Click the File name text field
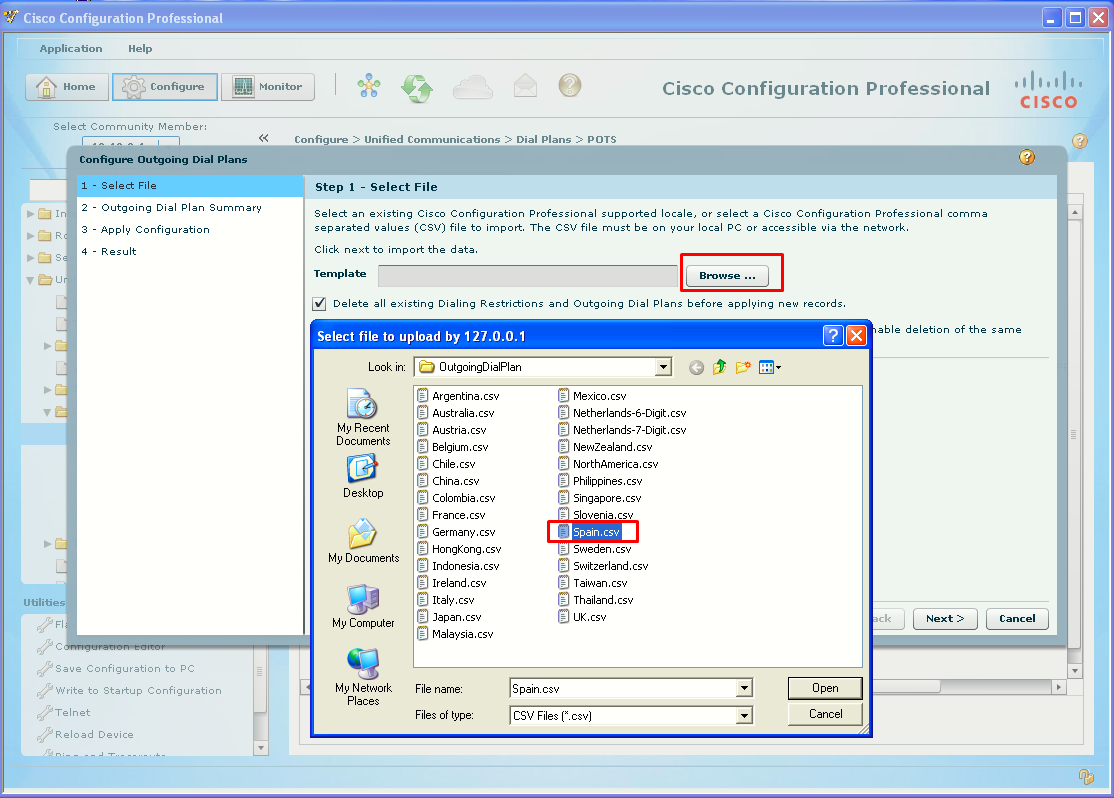1114x798 pixels. tap(624, 688)
